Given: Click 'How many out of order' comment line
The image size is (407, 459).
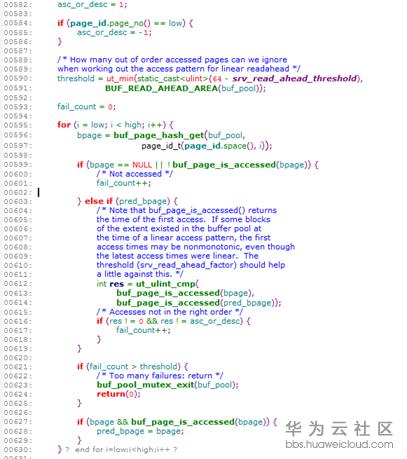Looking at the screenshot, I should pyautogui.click(x=172, y=60).
